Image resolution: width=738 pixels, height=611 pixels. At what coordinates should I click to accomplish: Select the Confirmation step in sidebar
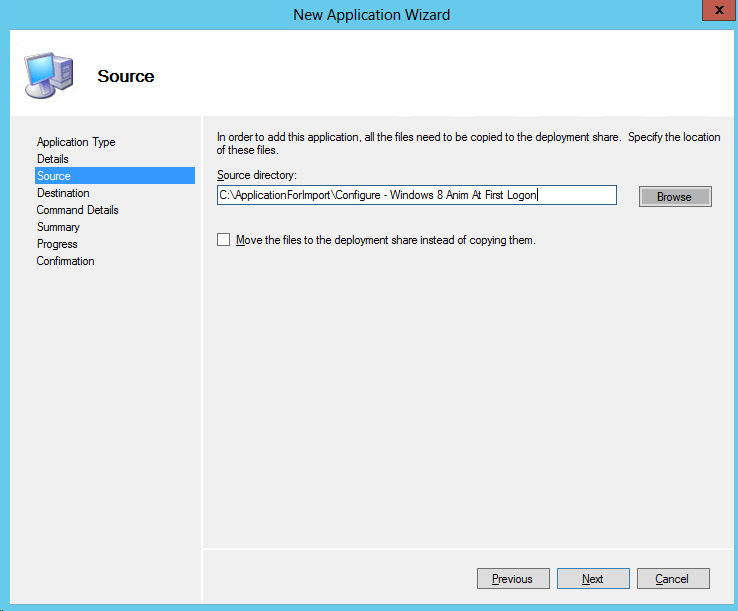tap(65, 261)
